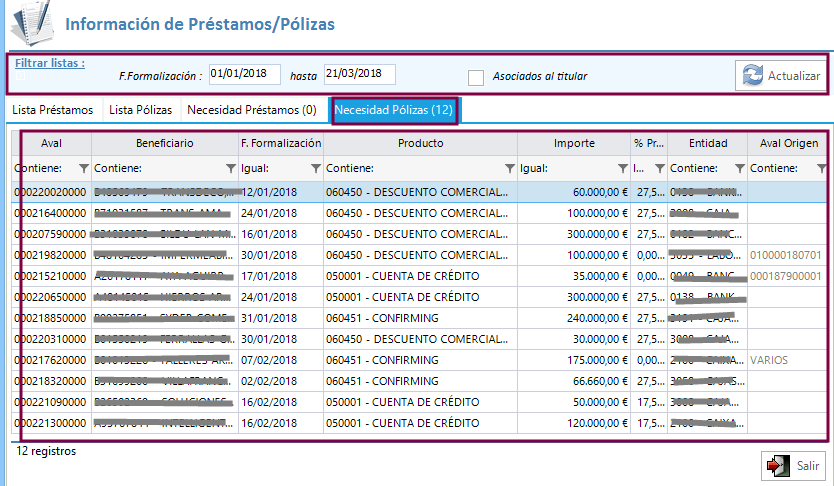Open filter icon in Entidad column
This screenshot has height=486, width=834.
coord(739,169)
